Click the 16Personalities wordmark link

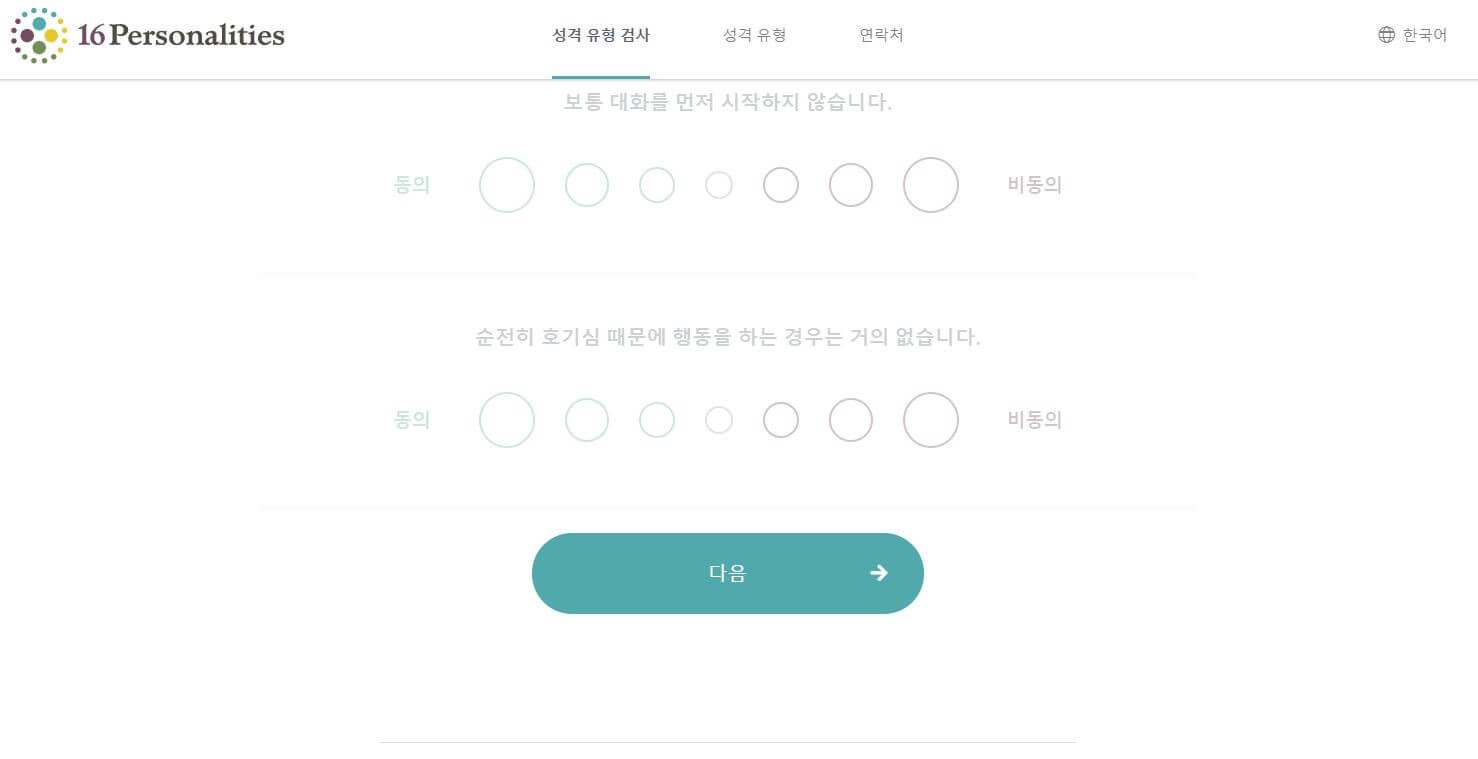tap(180, 36)
